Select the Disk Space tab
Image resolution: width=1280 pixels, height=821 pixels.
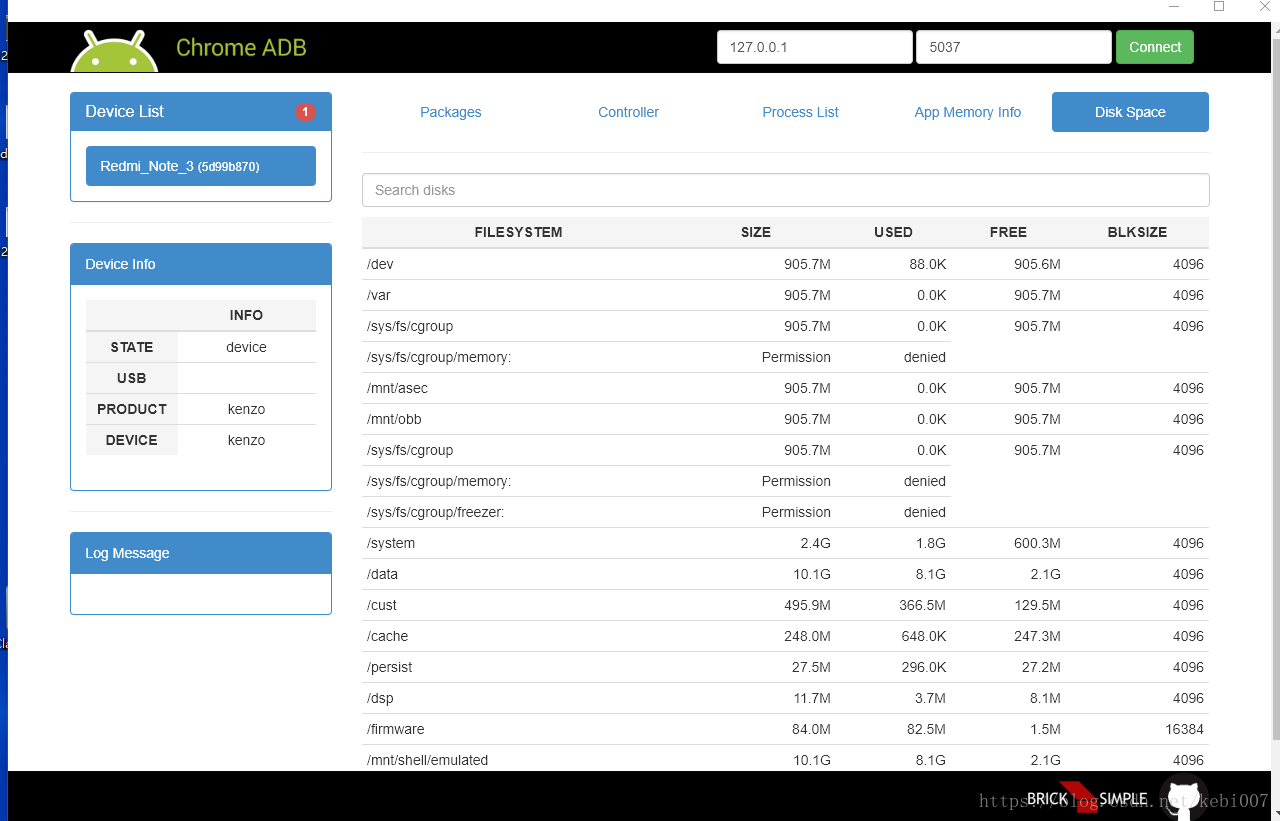pos(1130,112)
